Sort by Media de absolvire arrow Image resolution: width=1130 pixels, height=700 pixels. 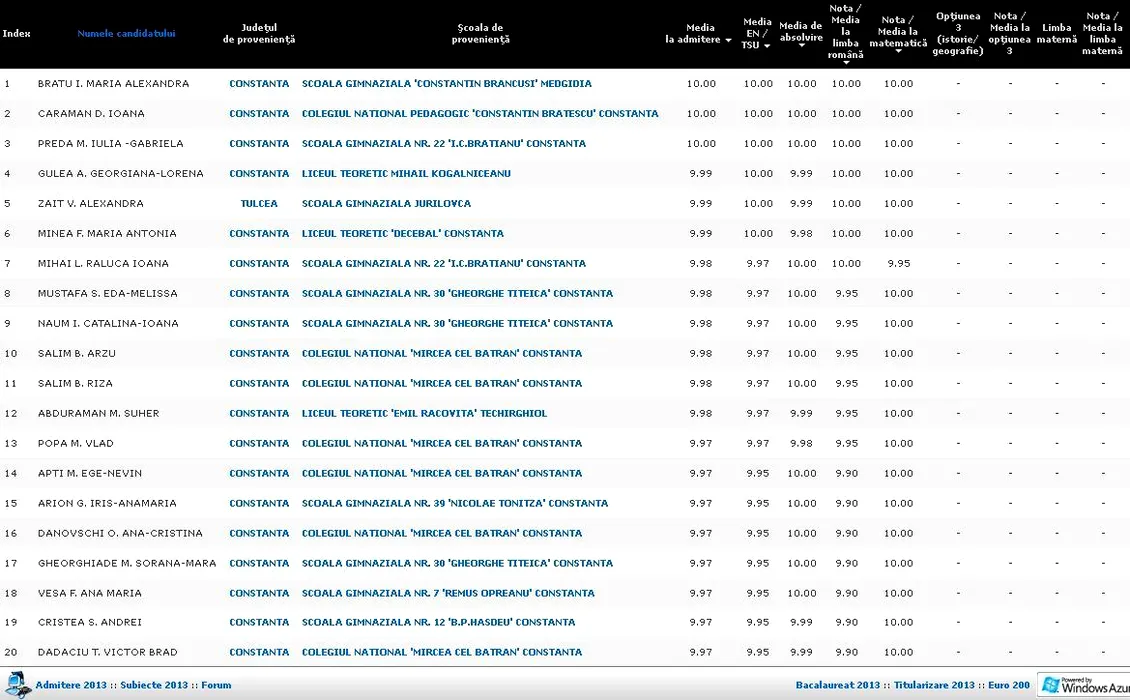click(x=801, y=46)
